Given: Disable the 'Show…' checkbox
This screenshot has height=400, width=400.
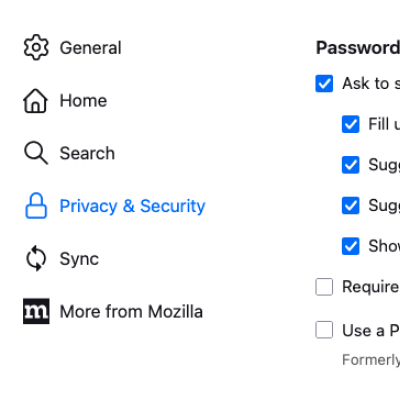Looking at the screenshot, I should pos(351,246).
